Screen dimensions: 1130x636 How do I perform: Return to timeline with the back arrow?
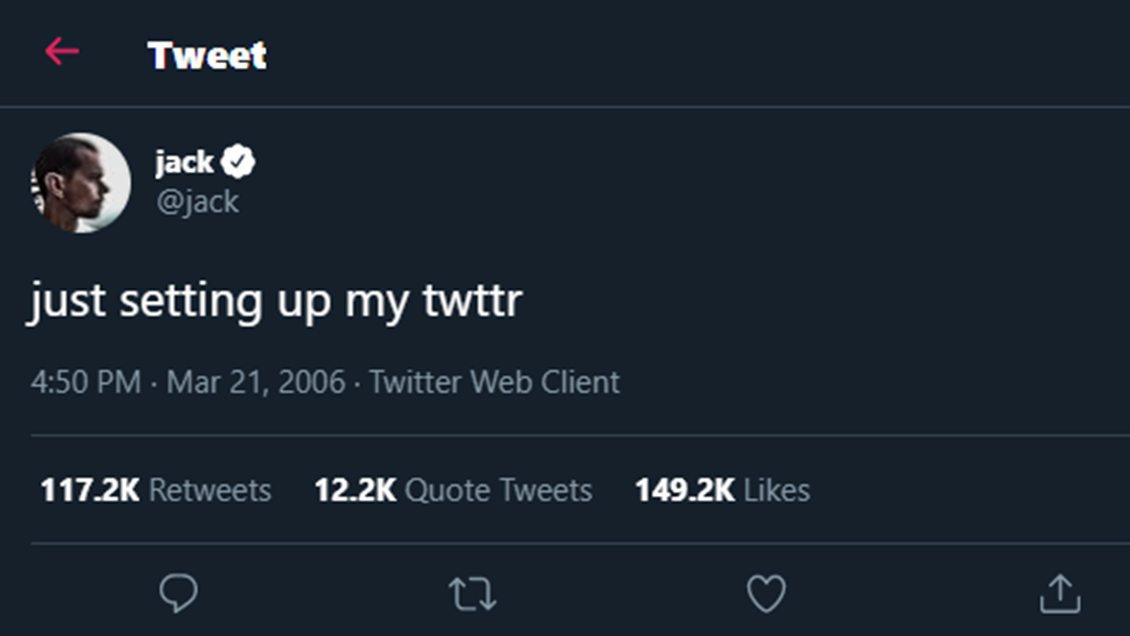coord(63,54)
